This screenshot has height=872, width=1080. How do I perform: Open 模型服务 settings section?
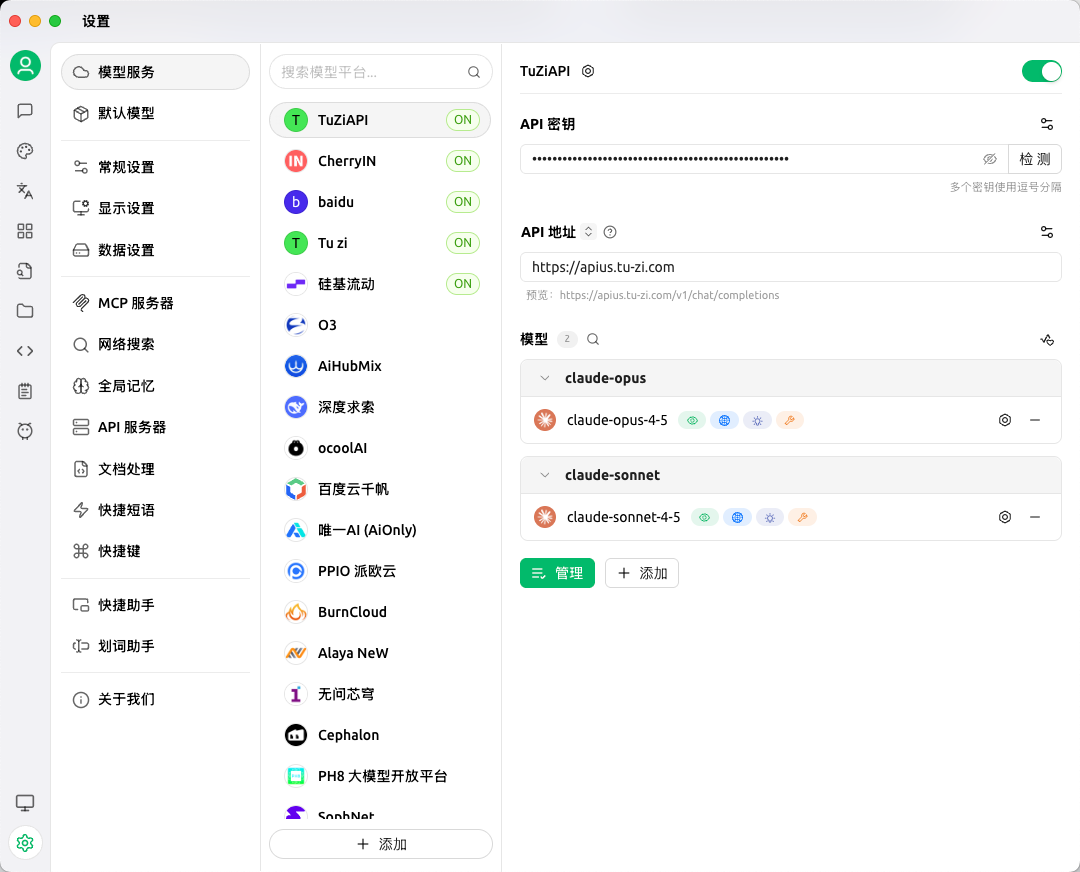[155, 72]
